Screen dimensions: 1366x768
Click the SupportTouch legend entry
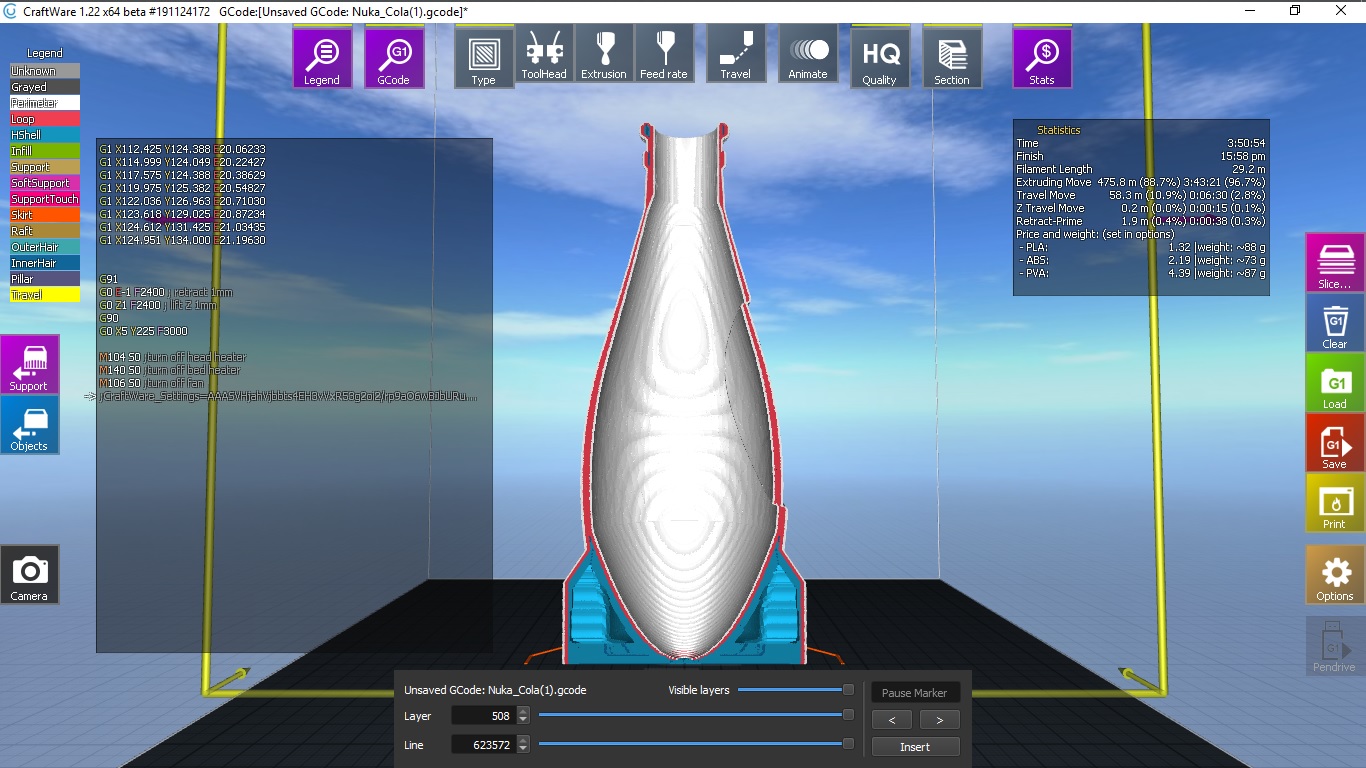(x=45, y=199)
